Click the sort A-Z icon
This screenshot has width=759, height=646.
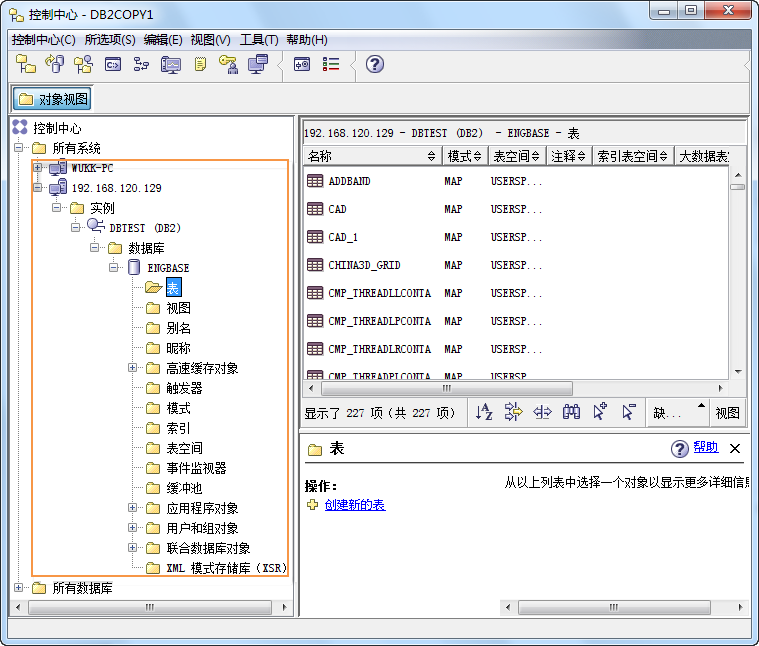tap(484, 411)
